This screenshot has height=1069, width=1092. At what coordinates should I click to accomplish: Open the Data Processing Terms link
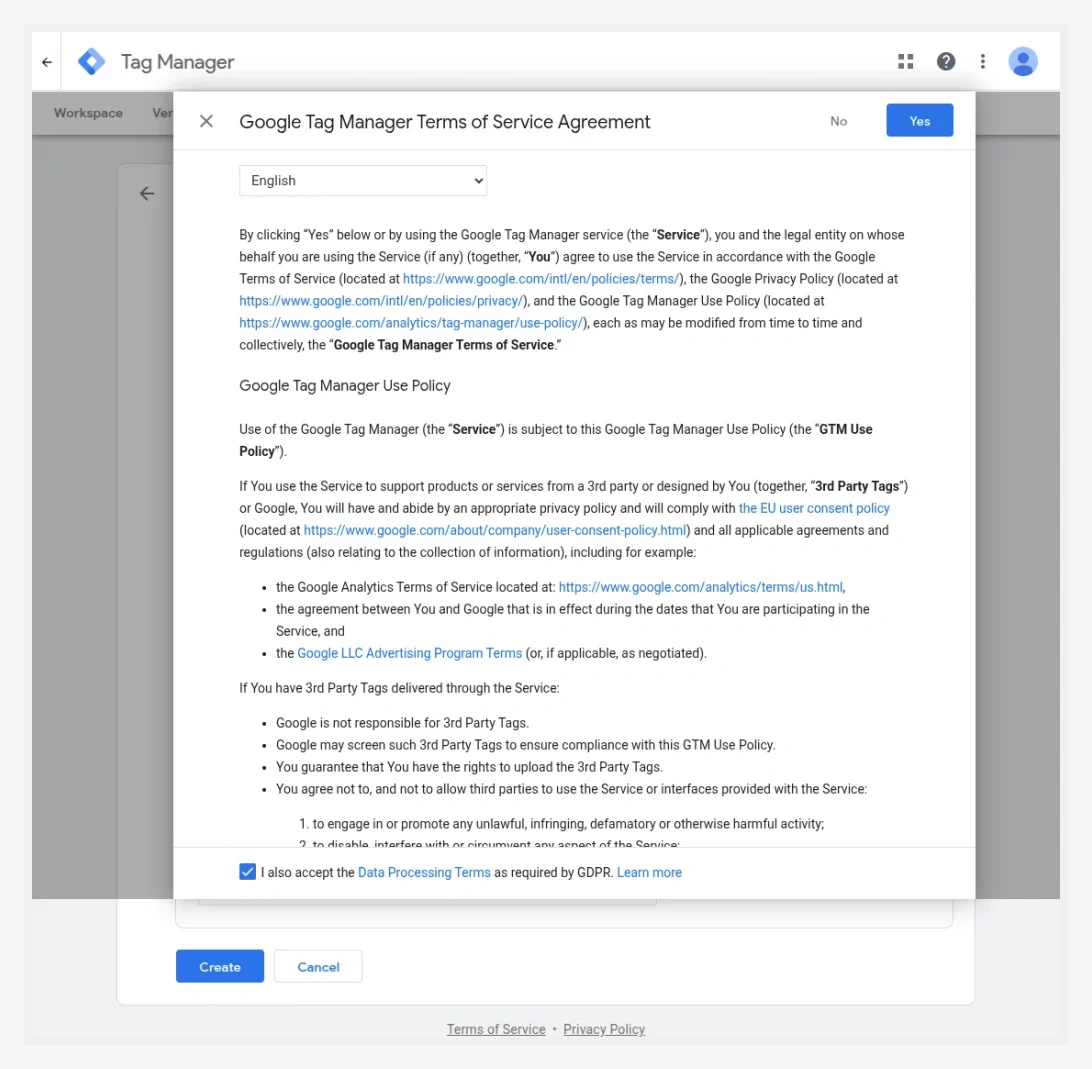point(424,873)
